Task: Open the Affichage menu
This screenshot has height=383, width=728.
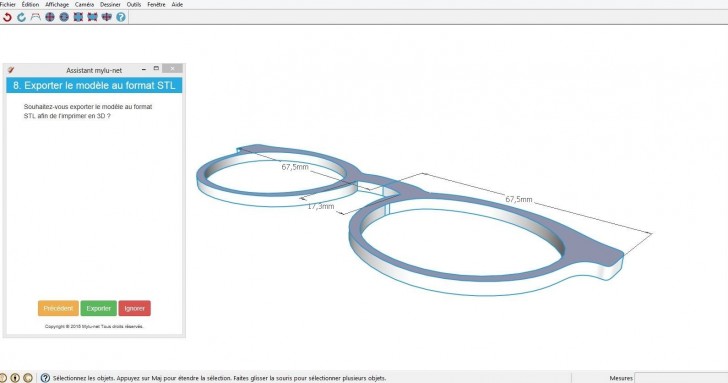Action: [57, 4]
